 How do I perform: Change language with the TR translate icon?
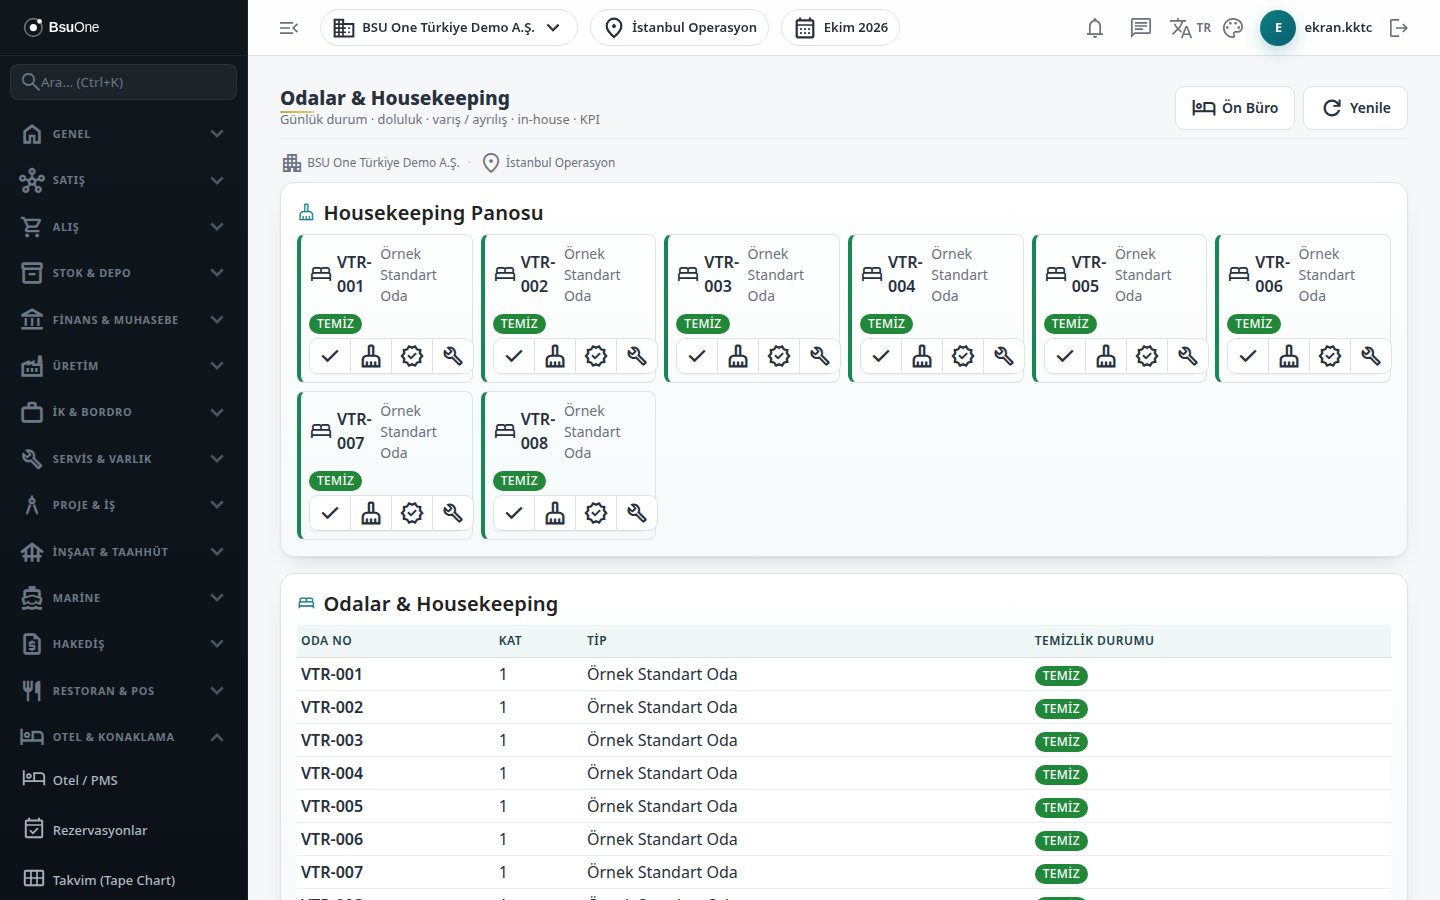click(1190, 28)
